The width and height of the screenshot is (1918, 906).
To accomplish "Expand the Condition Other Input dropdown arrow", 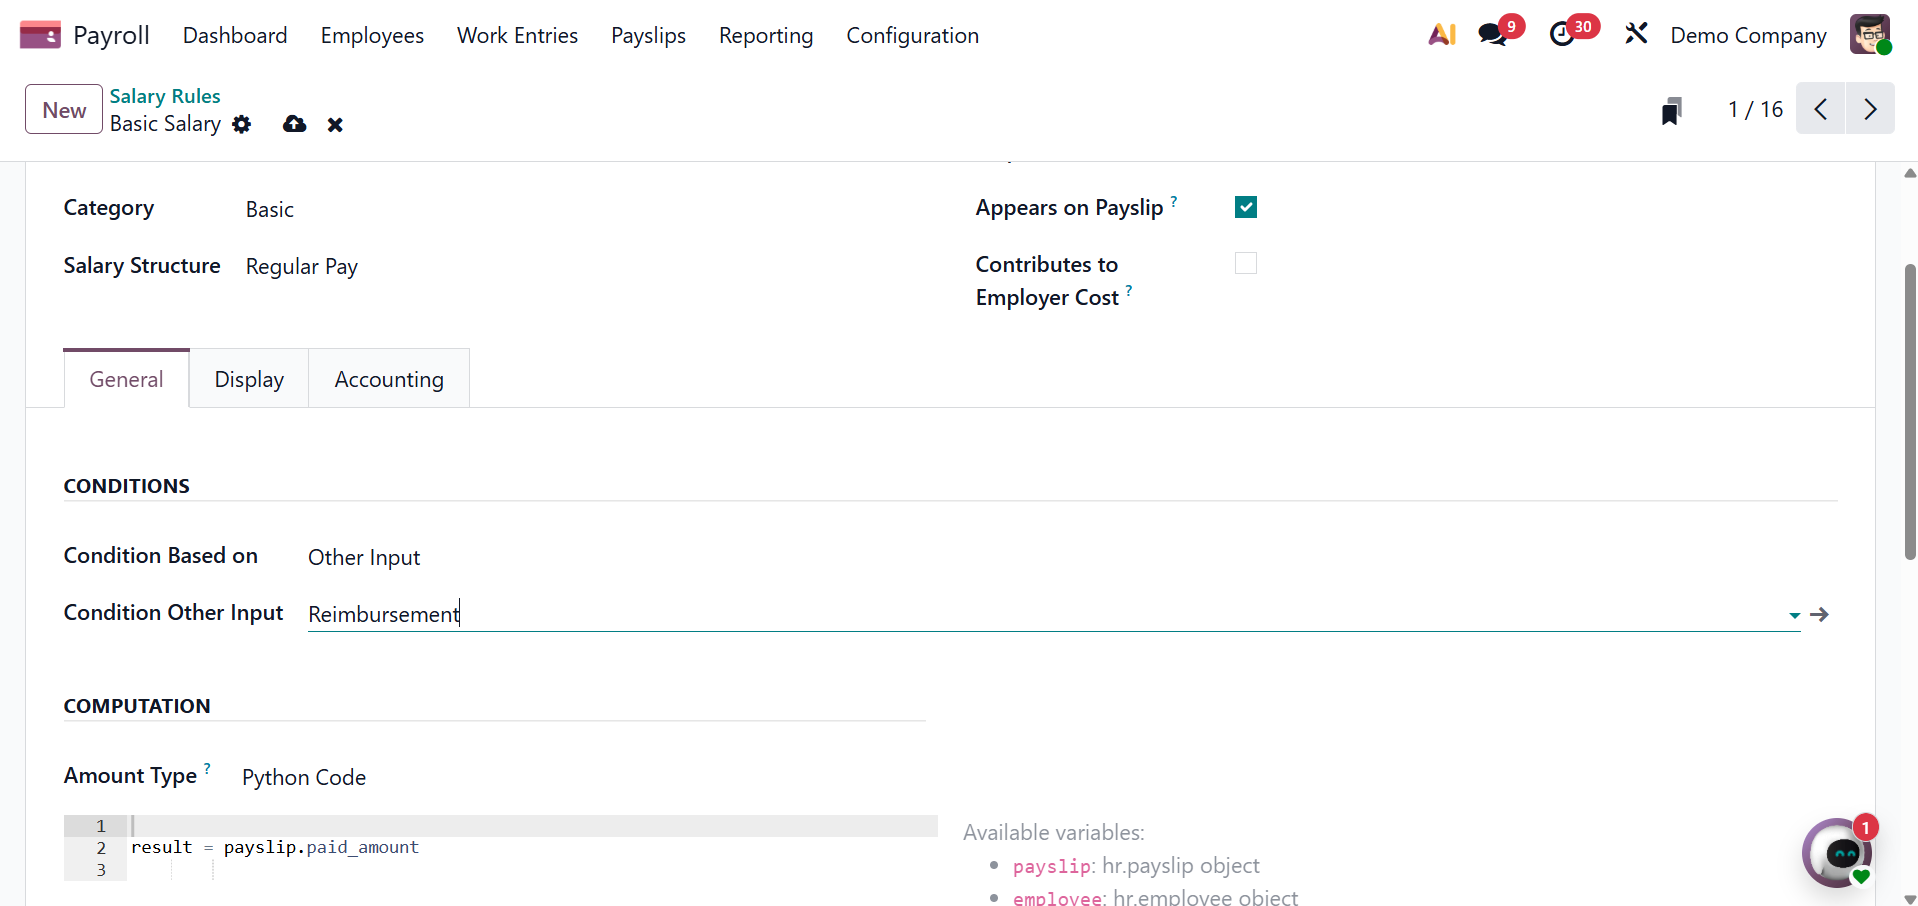I will (x=1794, y=615).
